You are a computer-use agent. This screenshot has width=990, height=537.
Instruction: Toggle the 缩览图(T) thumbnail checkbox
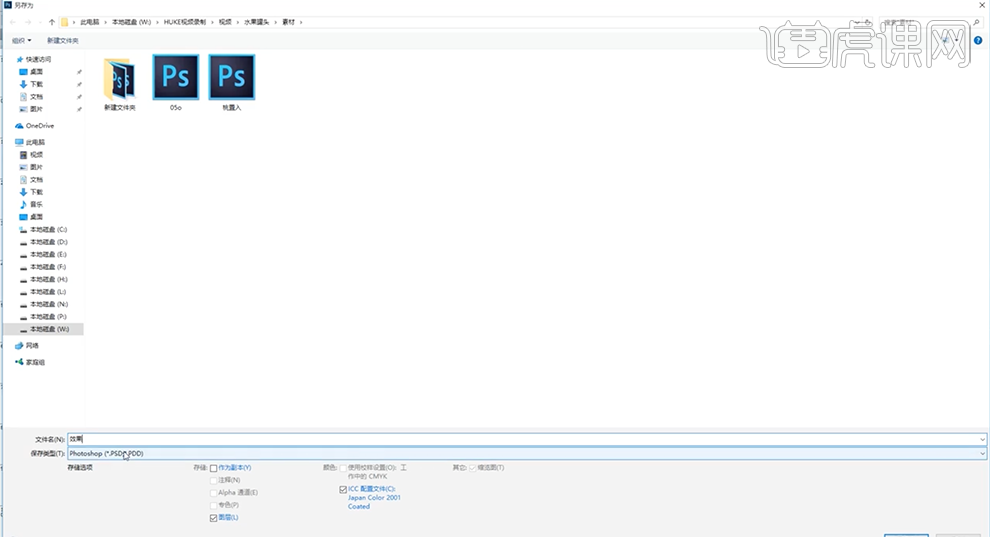473,468
